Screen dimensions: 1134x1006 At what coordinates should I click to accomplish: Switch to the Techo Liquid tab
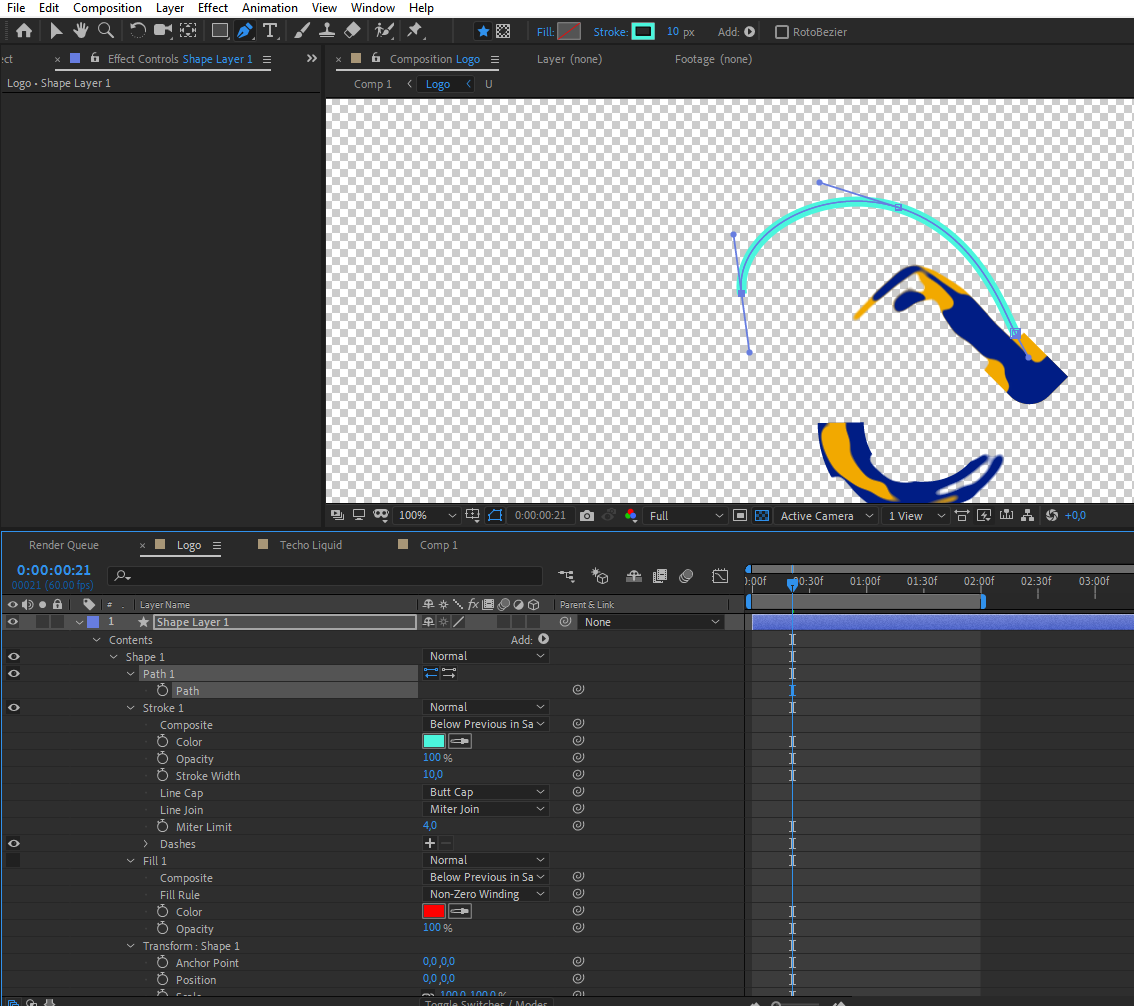pos(310,545)
